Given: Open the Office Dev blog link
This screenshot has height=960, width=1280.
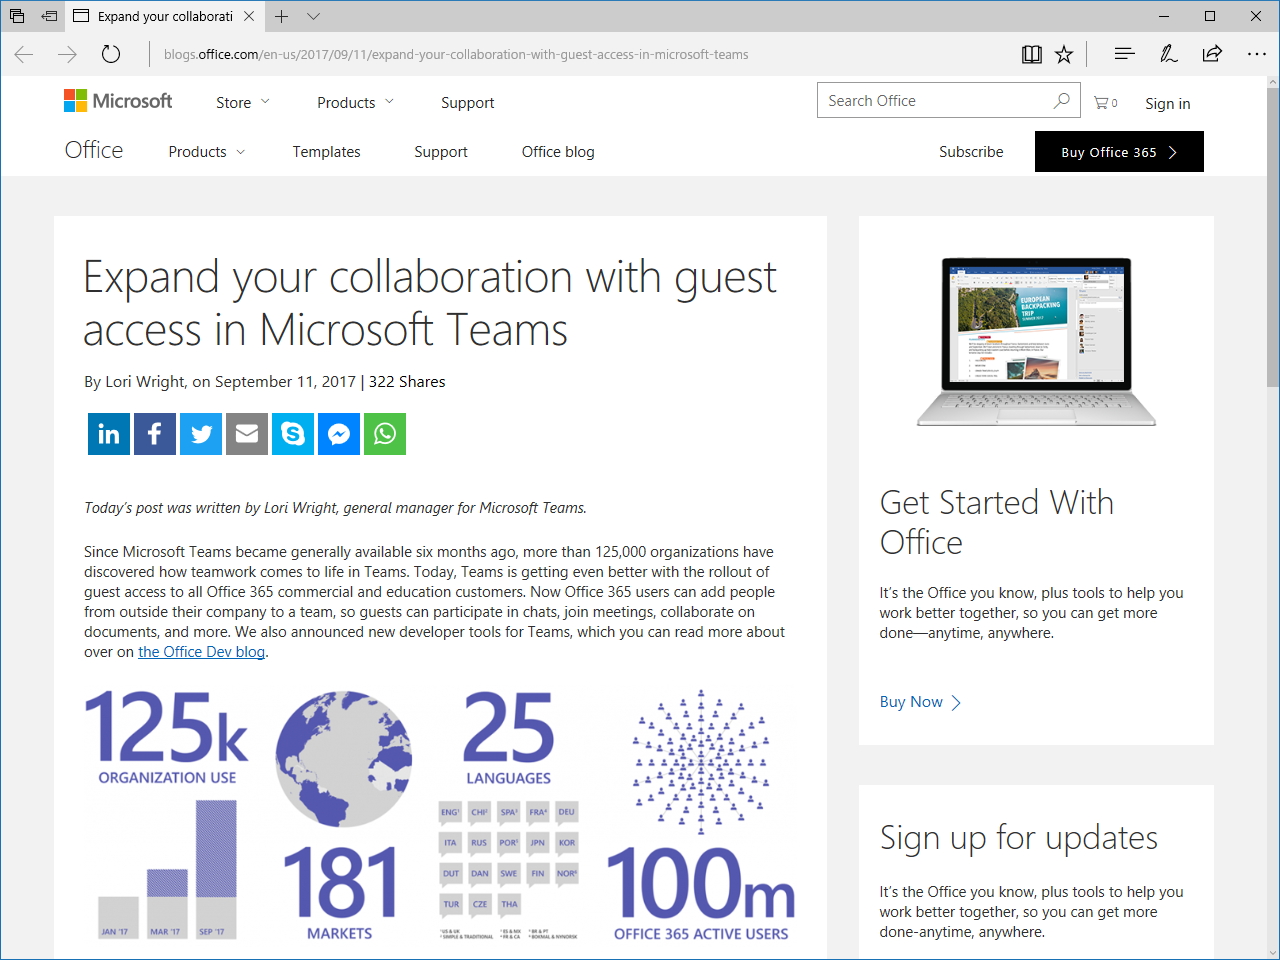Looking at the screenshot, I should pos(201,651).
